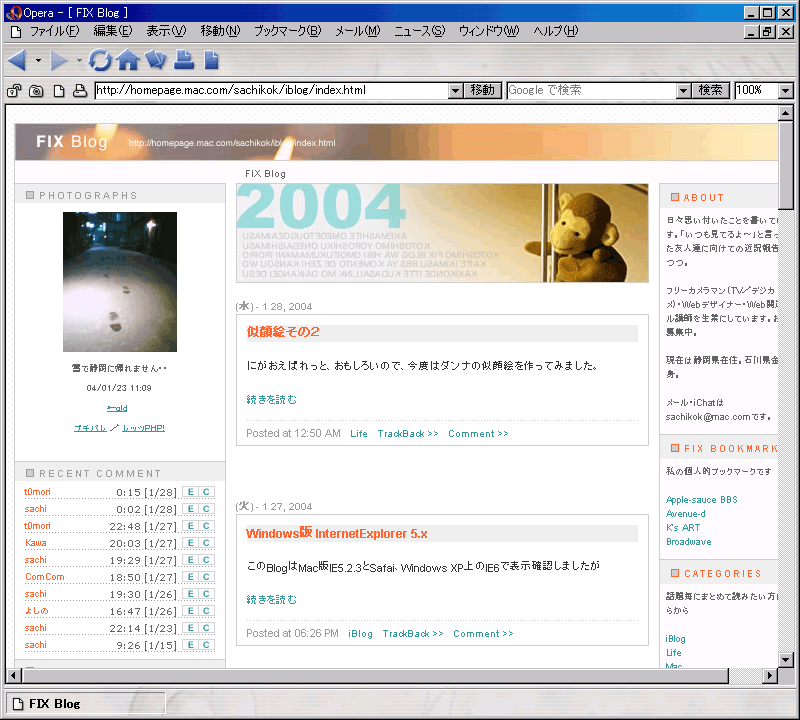Click the E button on the Kawa 20:03 row
Screen dimensions: 800x720
(x=191, y=543)
